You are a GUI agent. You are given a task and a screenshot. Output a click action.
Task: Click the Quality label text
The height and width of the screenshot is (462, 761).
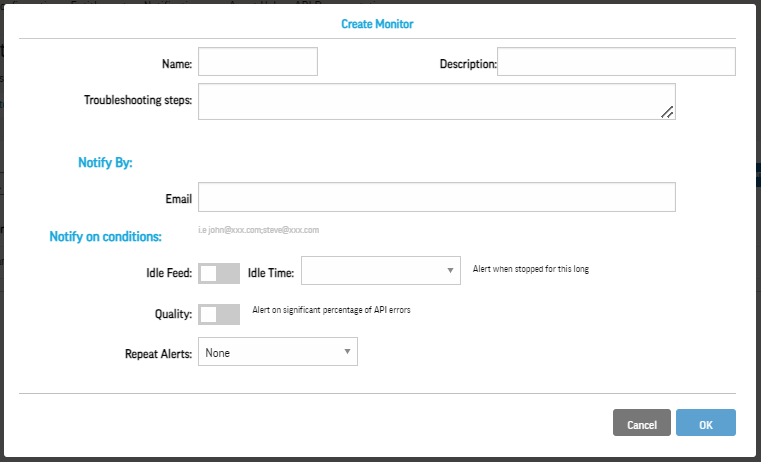pos(174,314)
